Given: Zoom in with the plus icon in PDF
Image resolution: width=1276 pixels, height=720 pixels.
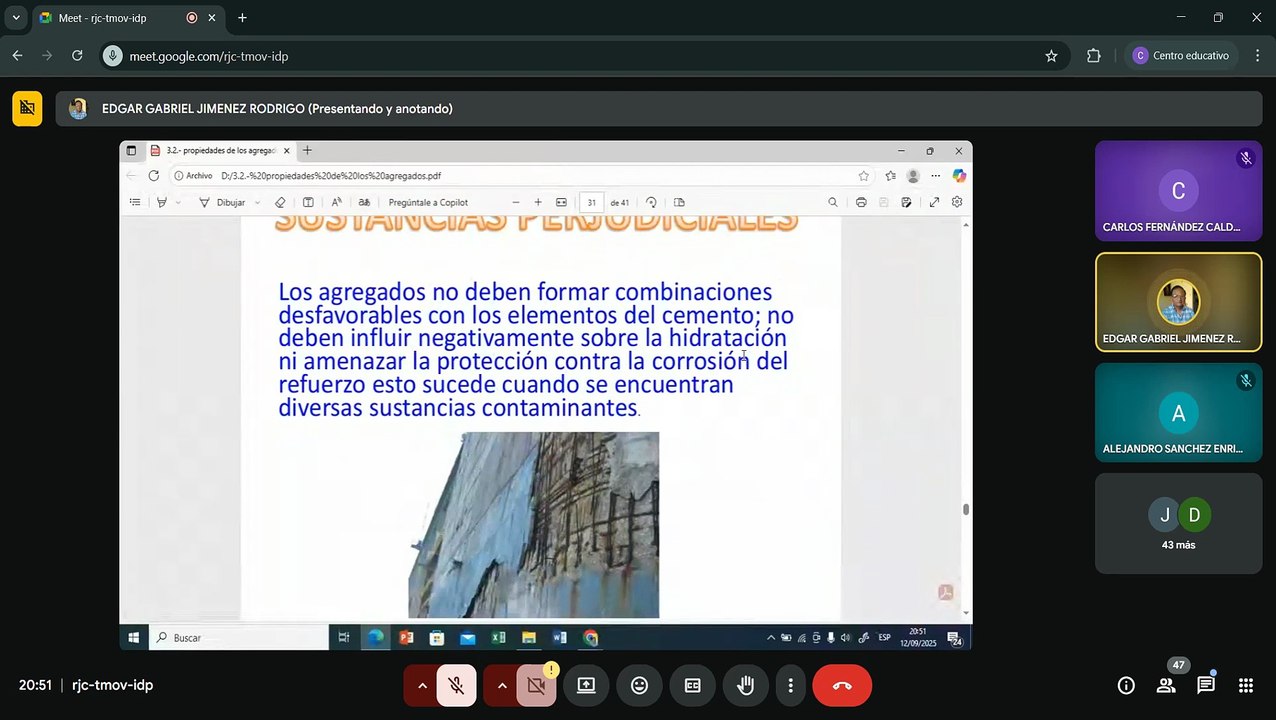Looking at the screenshot, I should (538, 202).
